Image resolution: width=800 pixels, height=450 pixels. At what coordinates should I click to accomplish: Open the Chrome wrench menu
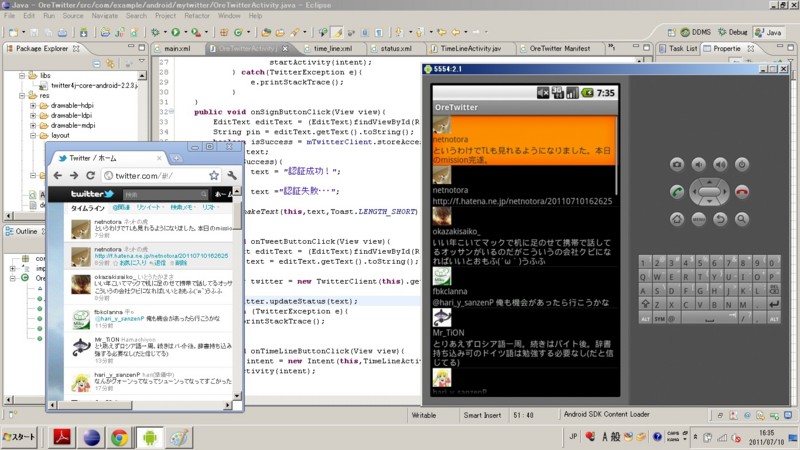tap(232, 176)
